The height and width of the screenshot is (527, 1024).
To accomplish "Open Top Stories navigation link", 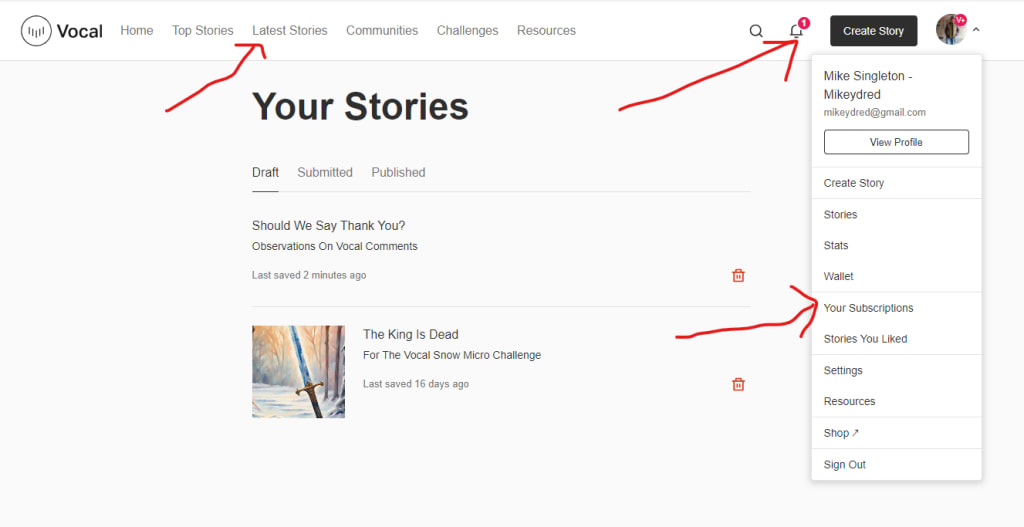I will (x=202, y=30).
